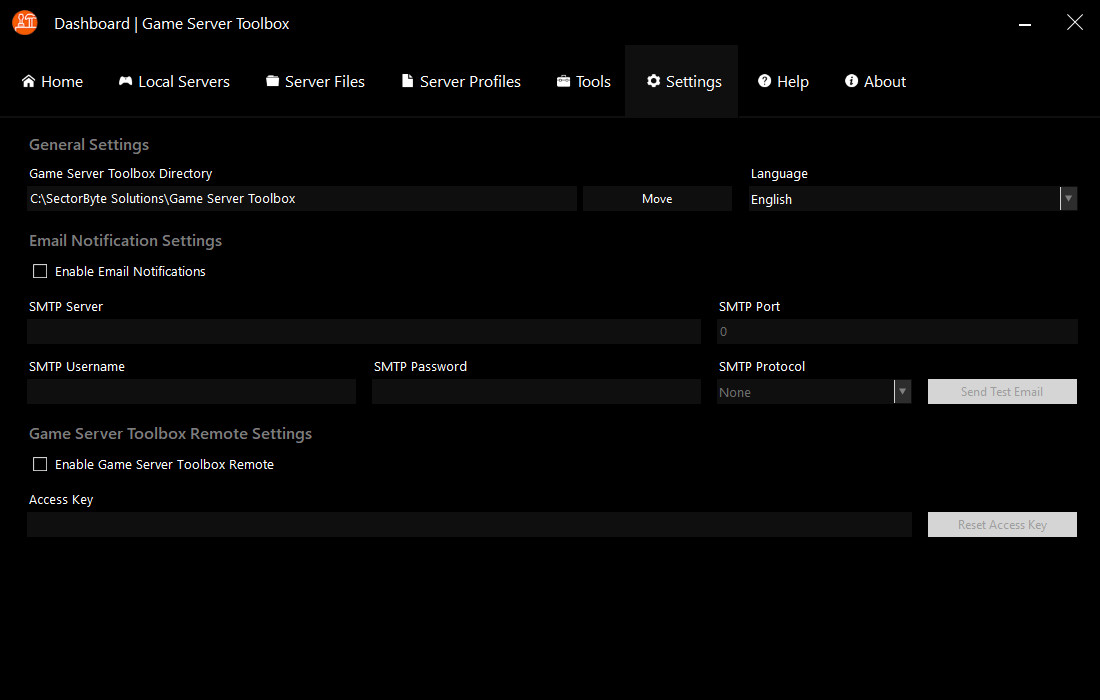Viewport: 1100px width, 700px height.
Task: Click the Move button
Action: tap(656, 198)
